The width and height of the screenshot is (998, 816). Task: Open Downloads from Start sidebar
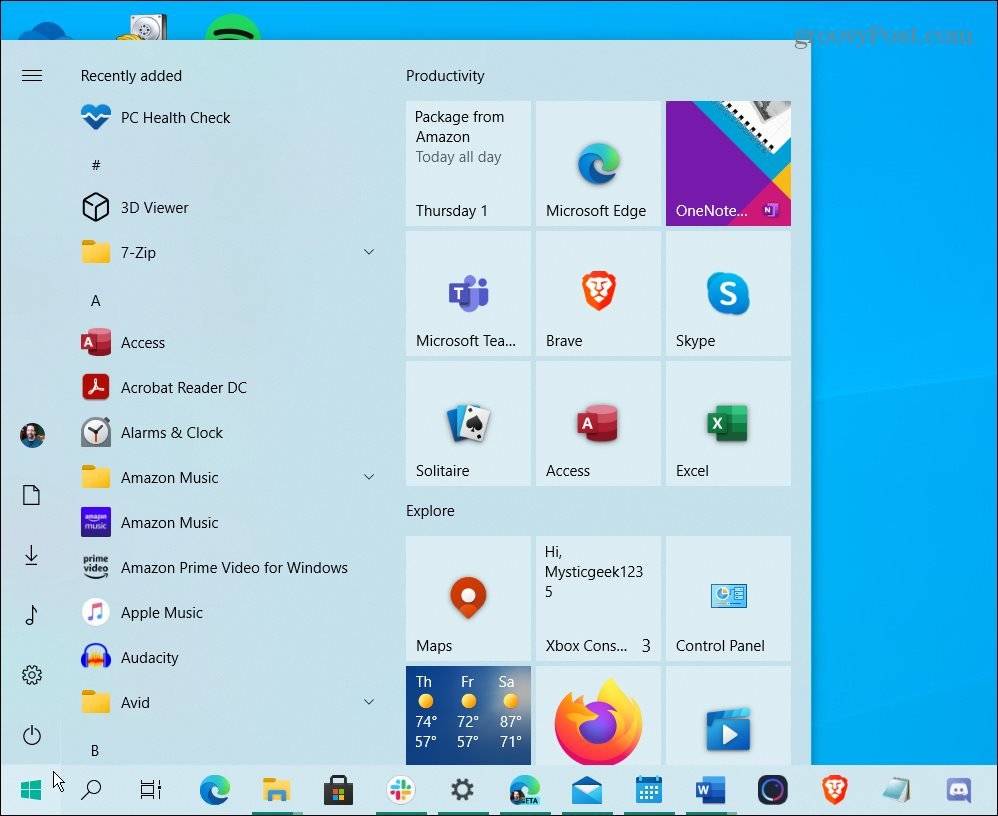point(32,555)
